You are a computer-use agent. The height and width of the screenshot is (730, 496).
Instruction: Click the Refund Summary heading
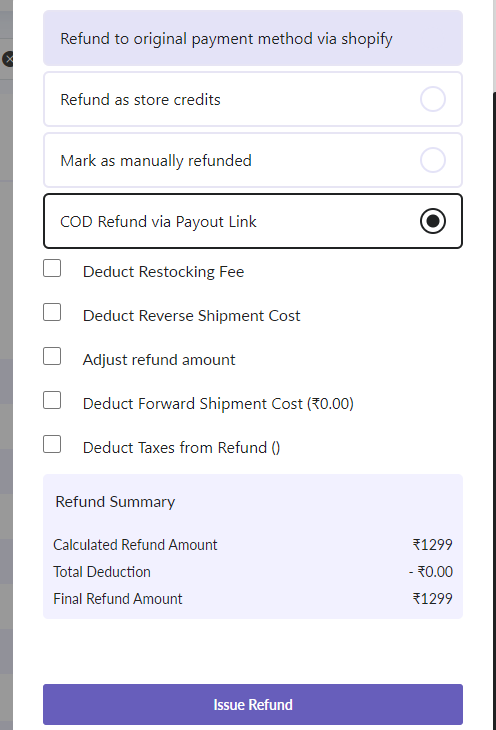point(115,502)
